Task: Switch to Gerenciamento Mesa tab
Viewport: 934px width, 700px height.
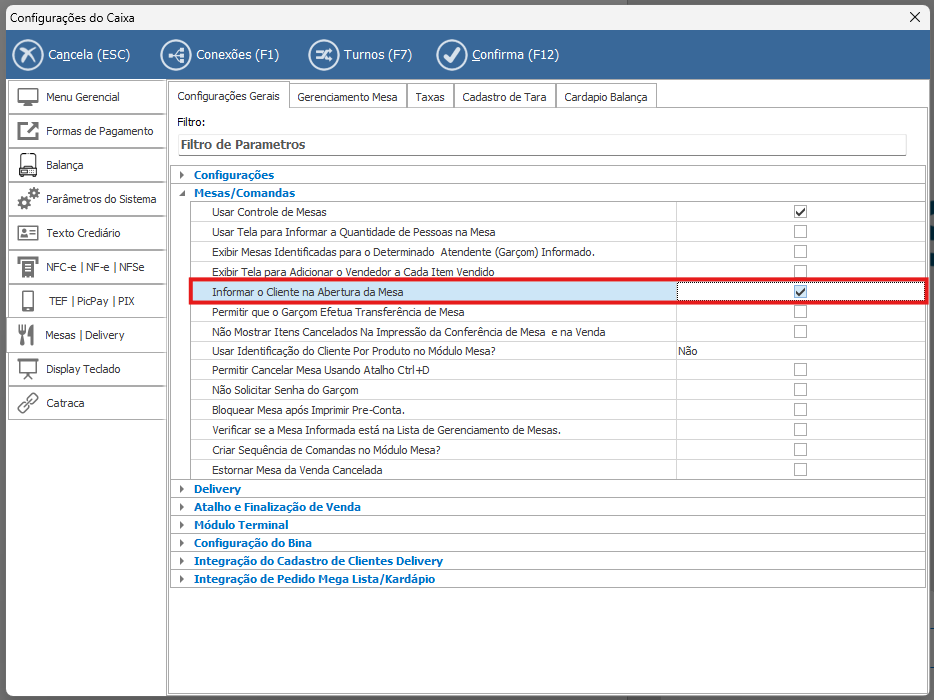Action: click(x=347, y=97)
